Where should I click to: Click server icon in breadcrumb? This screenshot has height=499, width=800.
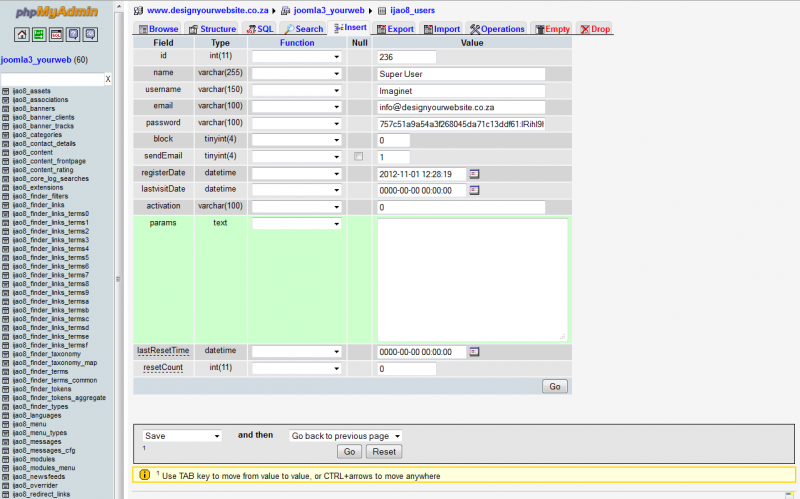tap(138, 10)
